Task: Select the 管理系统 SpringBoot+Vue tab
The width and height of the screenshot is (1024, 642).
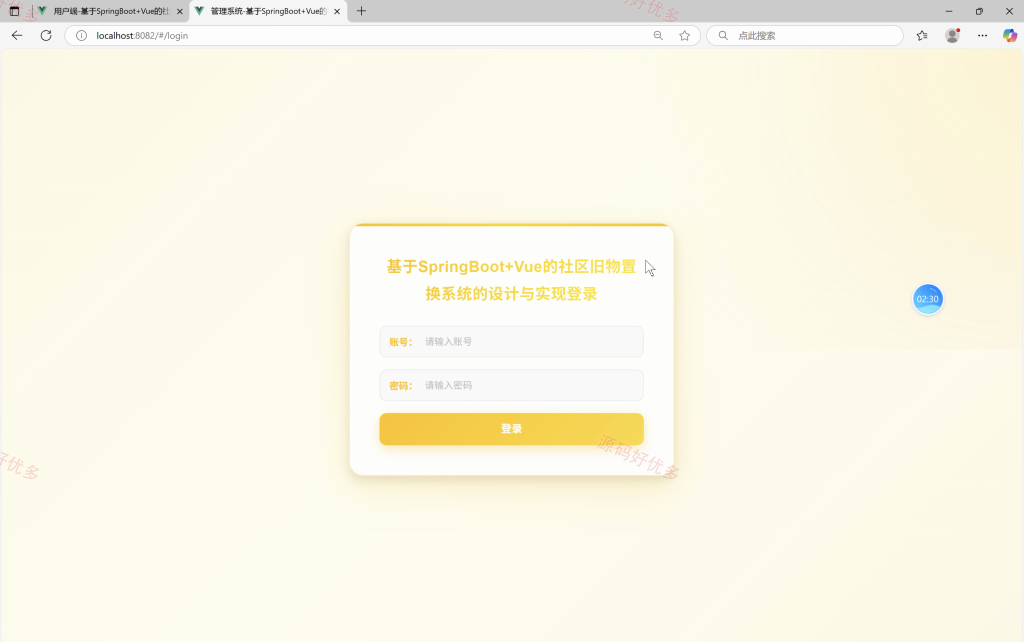Action: click(268, 11)
